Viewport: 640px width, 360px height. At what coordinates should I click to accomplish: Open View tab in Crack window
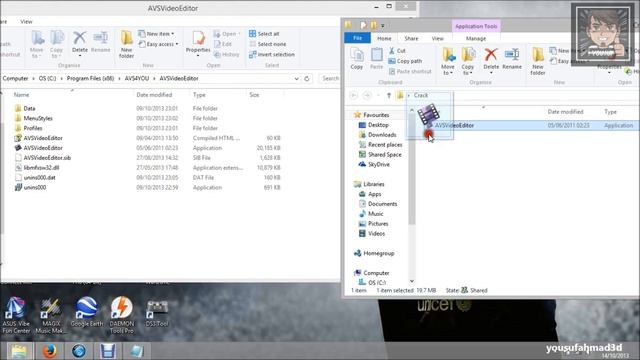pyautogui.click(x=438, y=38)
